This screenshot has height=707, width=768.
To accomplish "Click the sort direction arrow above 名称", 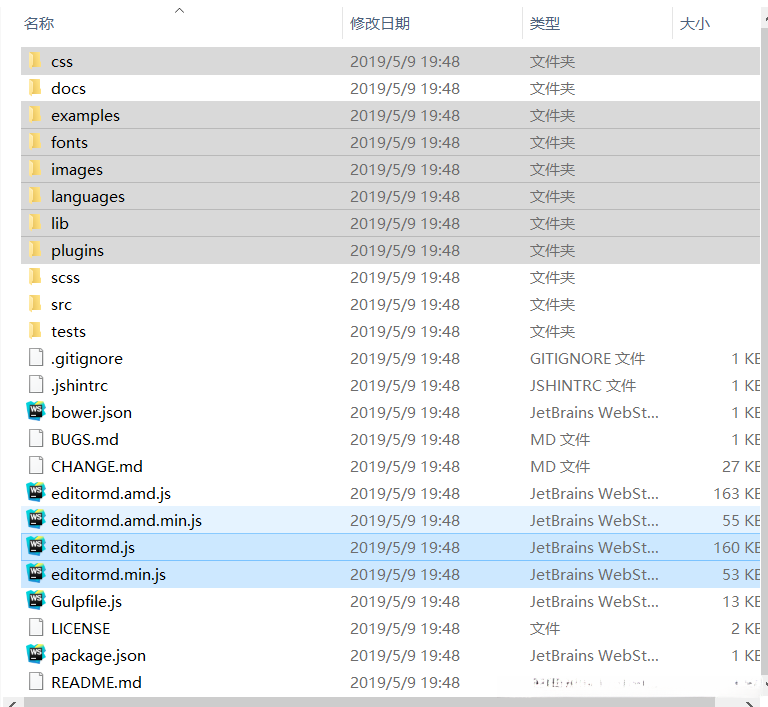I will coord(180,10).
